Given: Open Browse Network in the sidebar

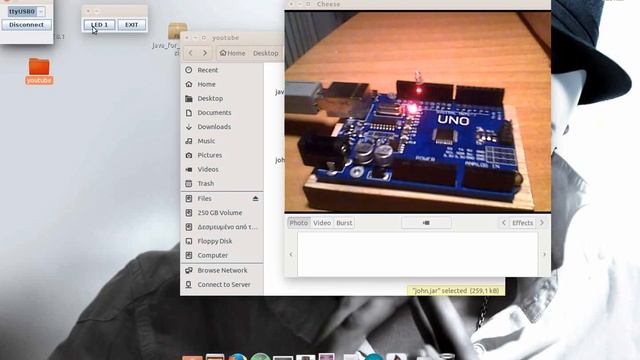Looking at the screenshot, I should click(222, 271).
